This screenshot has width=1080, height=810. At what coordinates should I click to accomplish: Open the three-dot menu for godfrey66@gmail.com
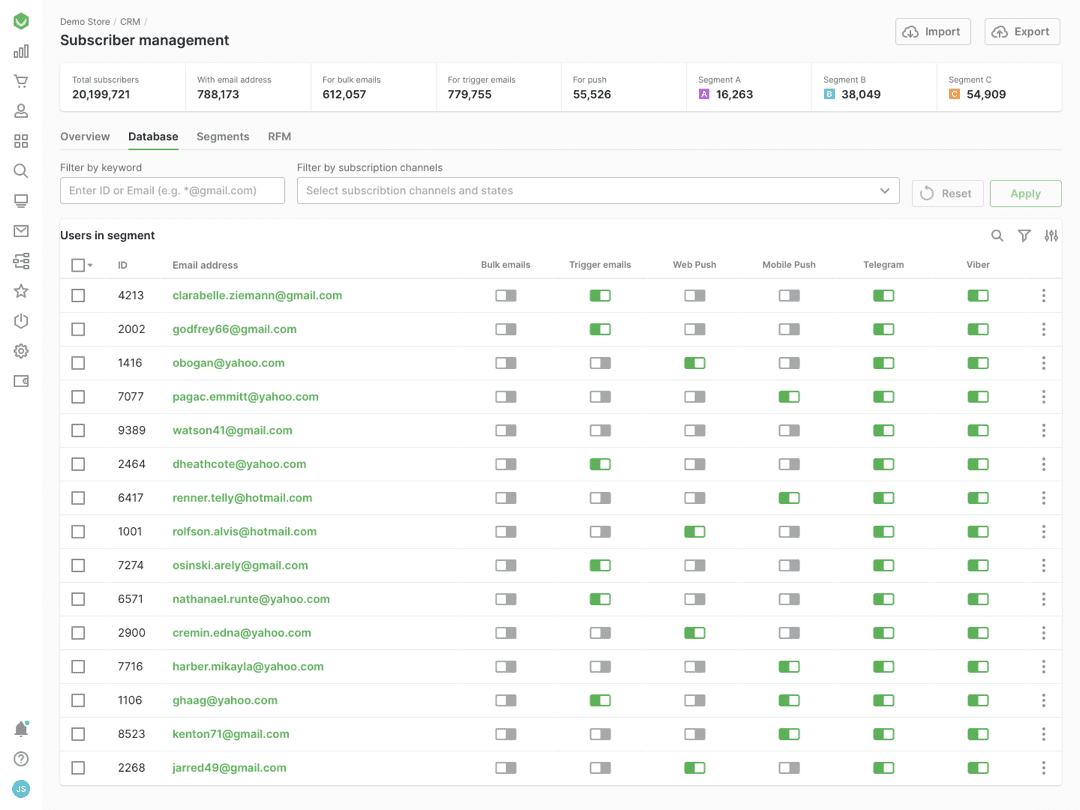[x=1043, y=329]
